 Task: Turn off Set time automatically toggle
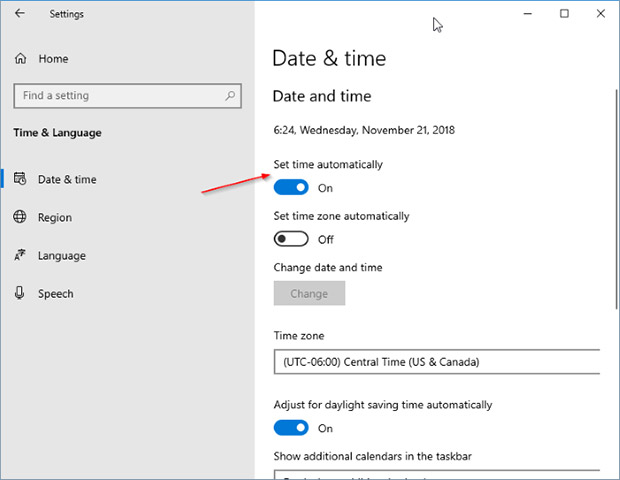tap(291, 187)
